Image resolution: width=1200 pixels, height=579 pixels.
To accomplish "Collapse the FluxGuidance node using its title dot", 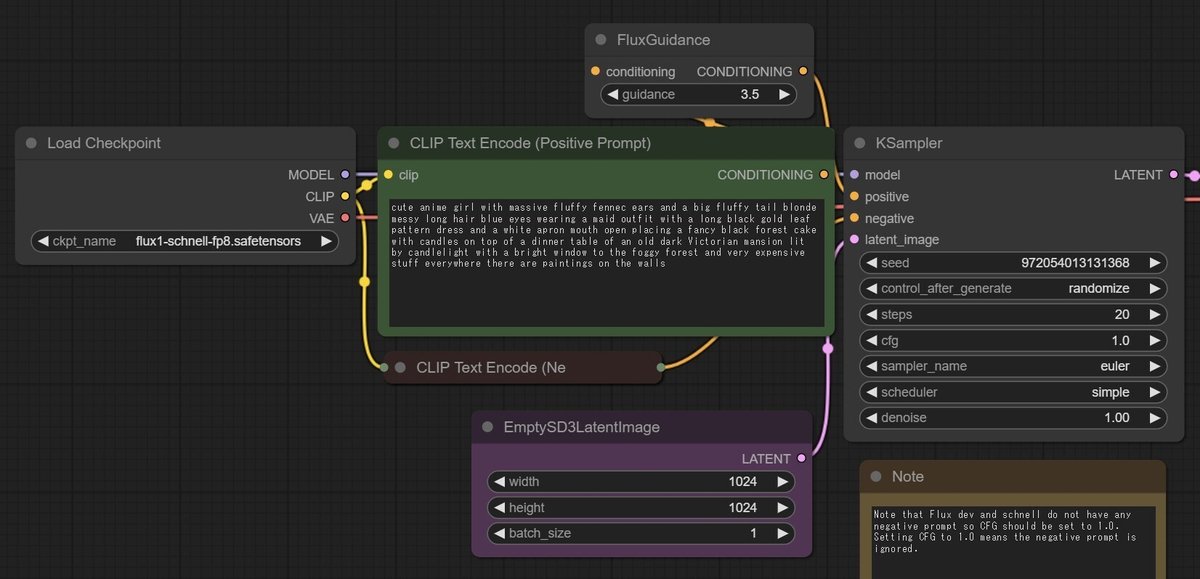I will pos(600,40).
